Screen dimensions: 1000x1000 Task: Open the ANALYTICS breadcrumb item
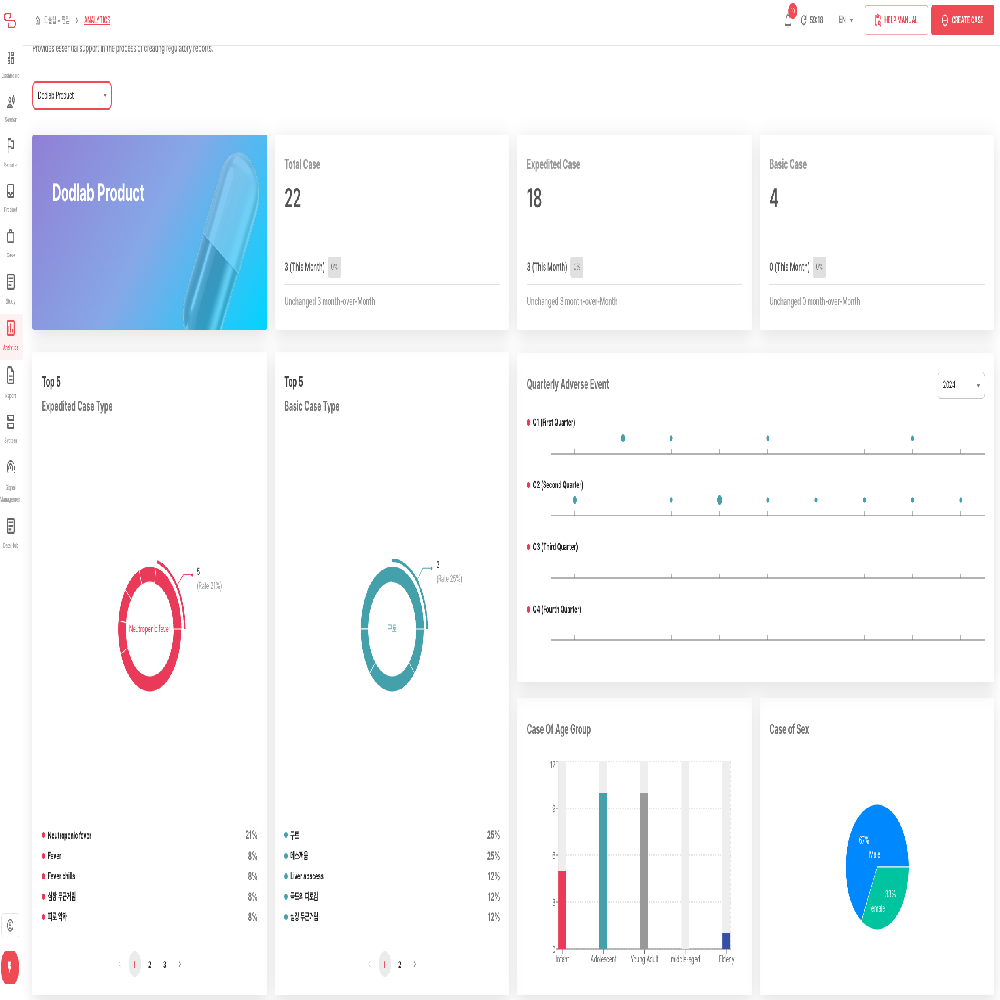[x=97, y=20]
